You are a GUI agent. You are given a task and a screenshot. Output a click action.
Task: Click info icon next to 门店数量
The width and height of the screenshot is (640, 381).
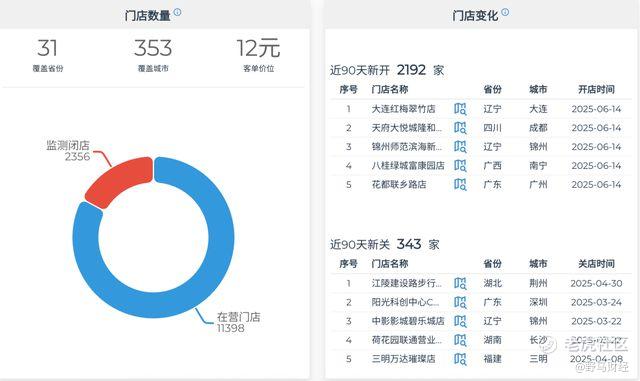point(177,12)
